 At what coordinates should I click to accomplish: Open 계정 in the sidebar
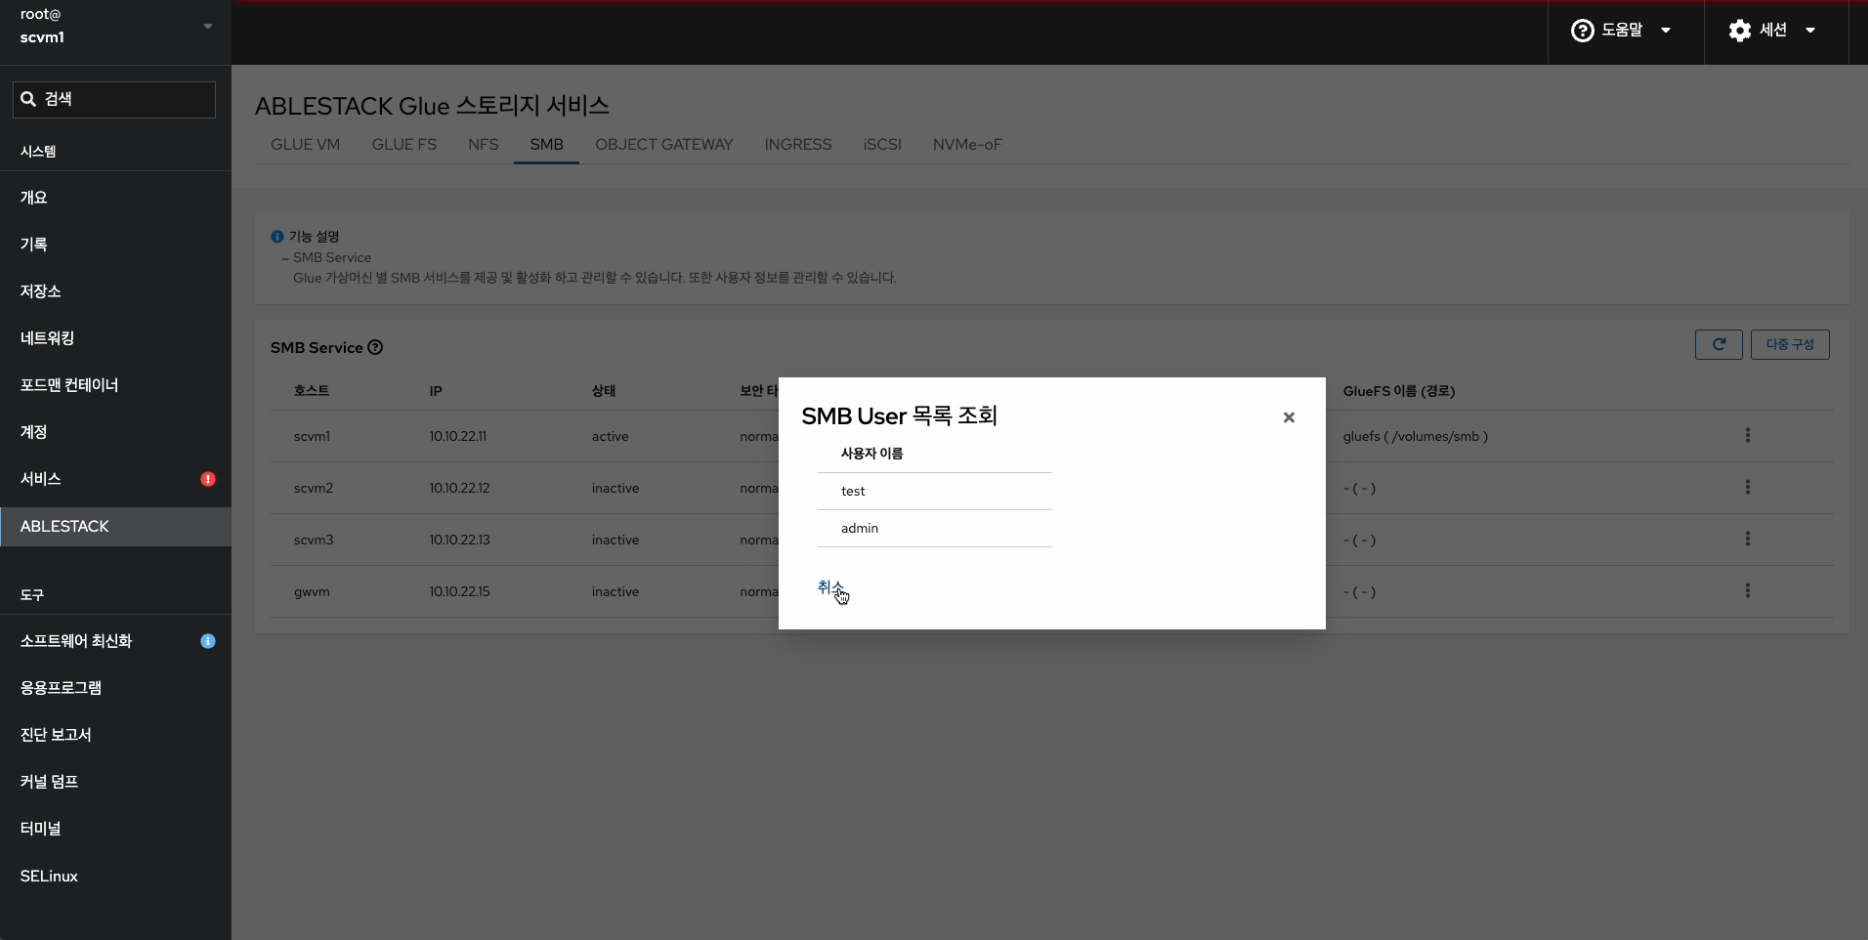(x=116, y=432)
